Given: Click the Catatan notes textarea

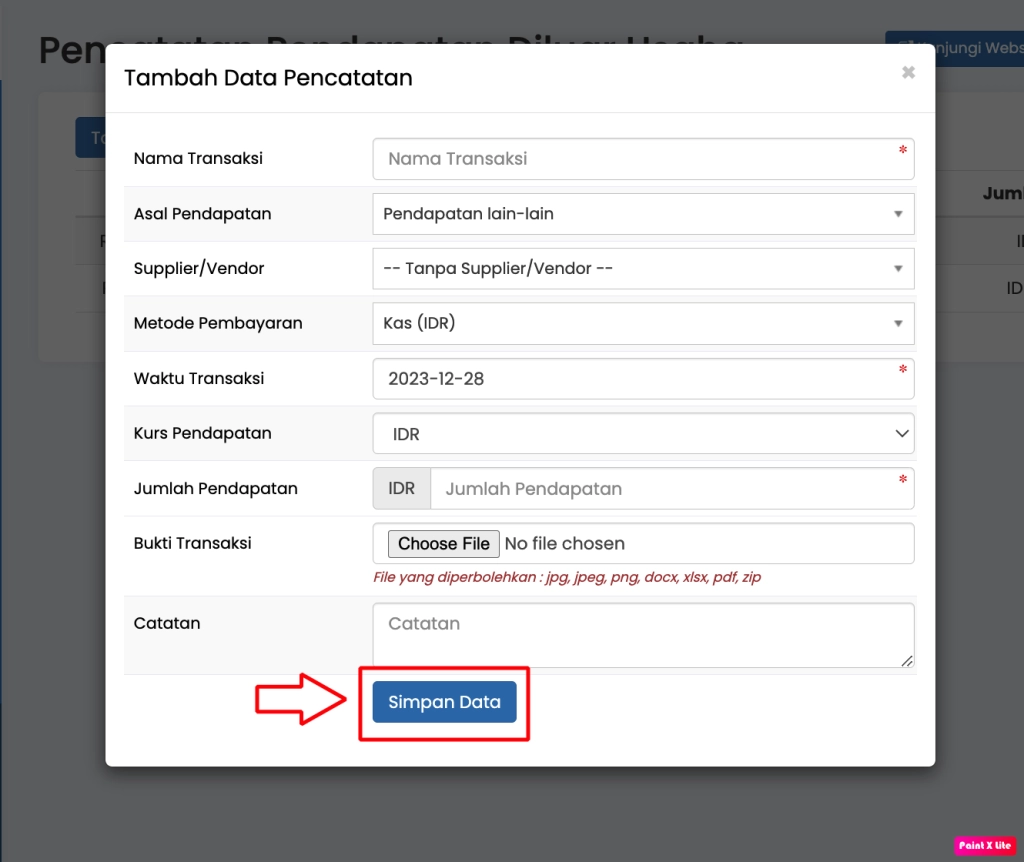Looking at the screenshot, I should click(642, 634).
